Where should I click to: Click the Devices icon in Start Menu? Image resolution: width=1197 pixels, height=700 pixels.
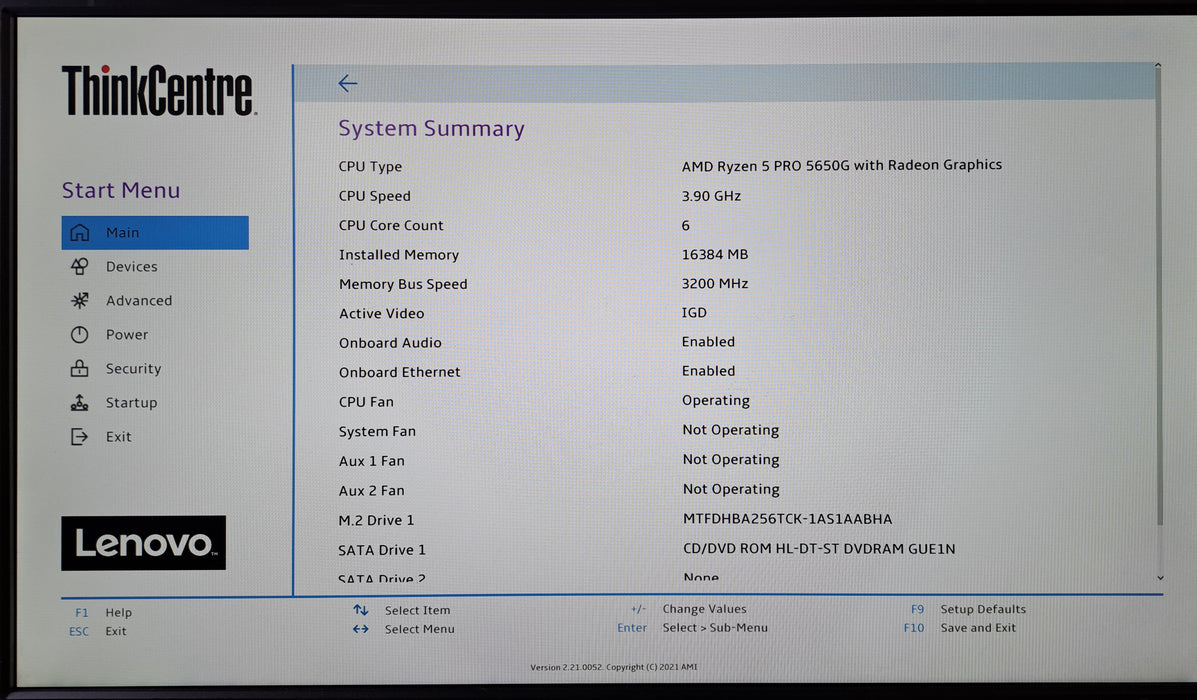pos(79,266)
